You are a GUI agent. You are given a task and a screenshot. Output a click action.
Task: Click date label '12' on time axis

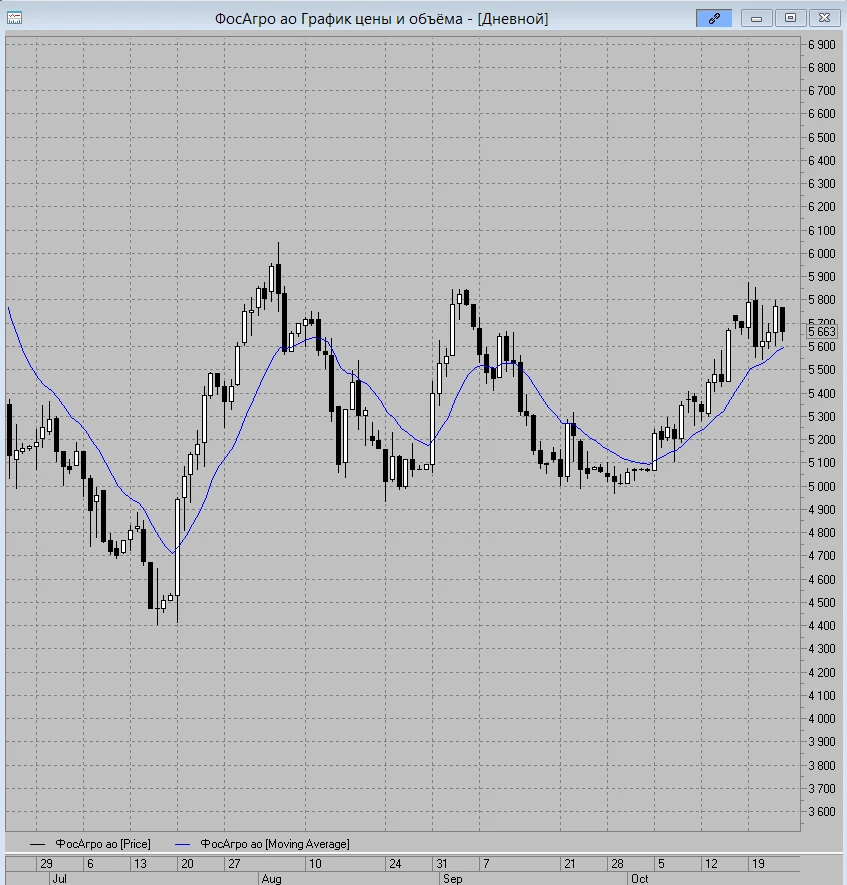click(x=711, y=864)
